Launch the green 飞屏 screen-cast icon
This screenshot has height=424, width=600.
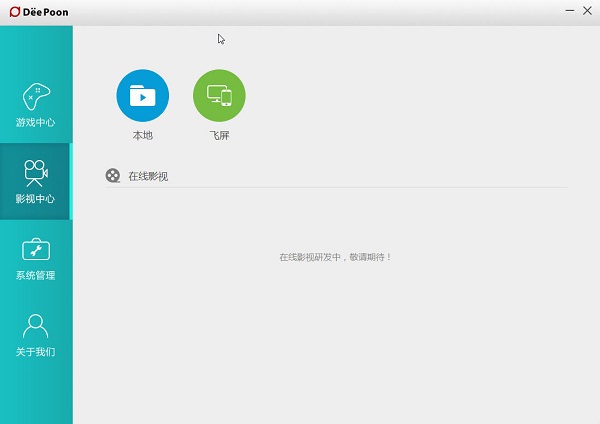[219, 95]
